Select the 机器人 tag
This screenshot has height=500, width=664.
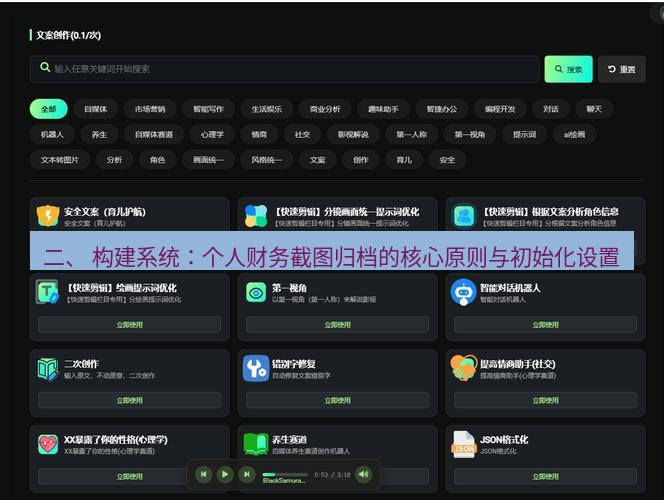click(53, 134)
